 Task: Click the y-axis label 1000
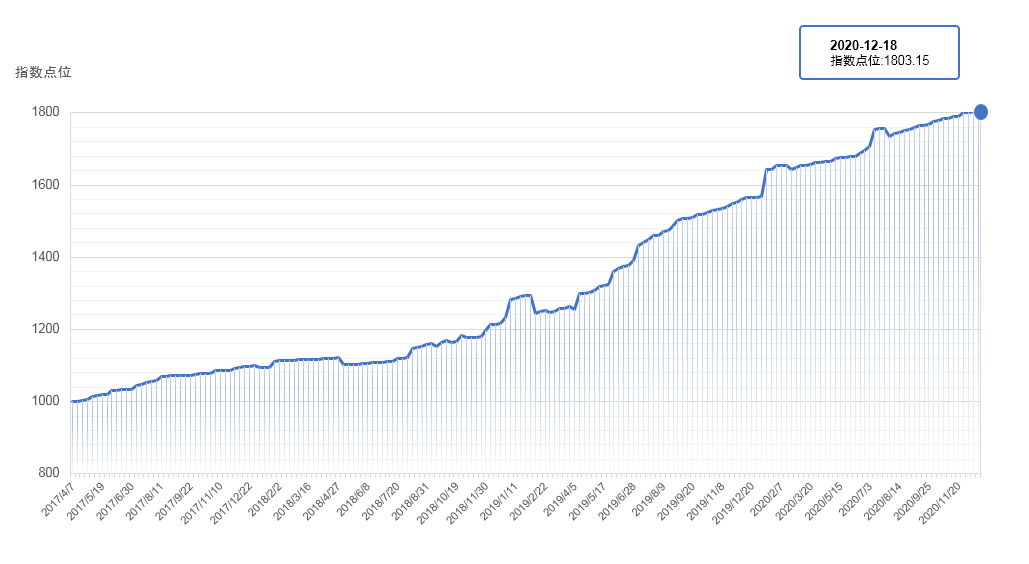tap(45, 401)
